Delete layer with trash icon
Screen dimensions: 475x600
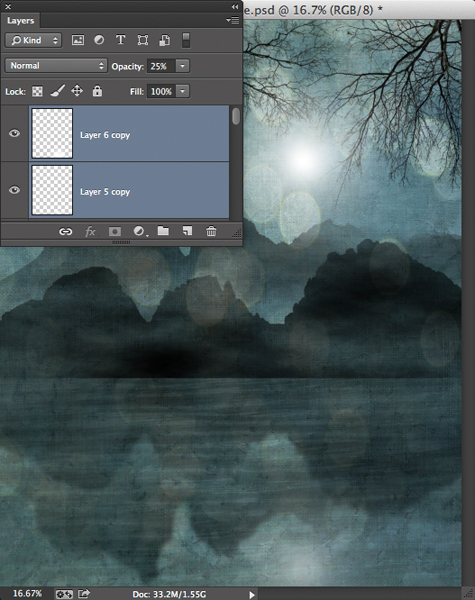(x=211, y=231)
